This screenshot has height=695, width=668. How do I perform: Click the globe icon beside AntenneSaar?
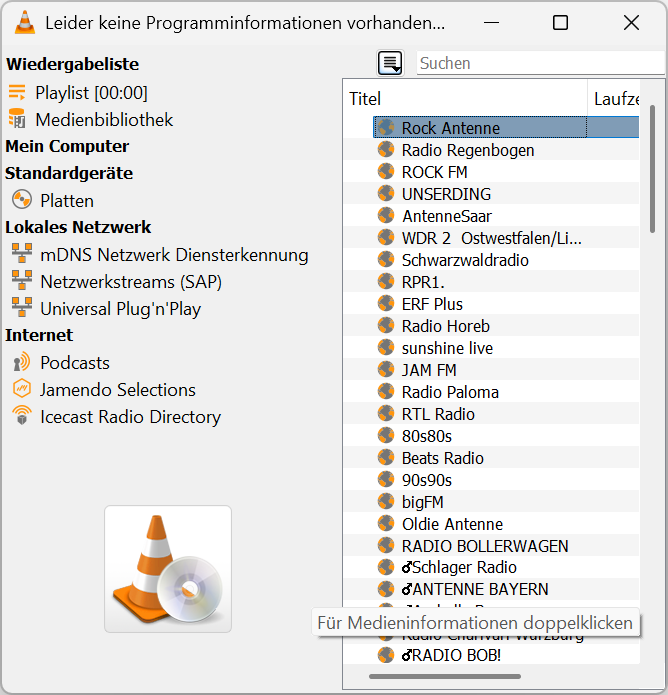point(386,215)
